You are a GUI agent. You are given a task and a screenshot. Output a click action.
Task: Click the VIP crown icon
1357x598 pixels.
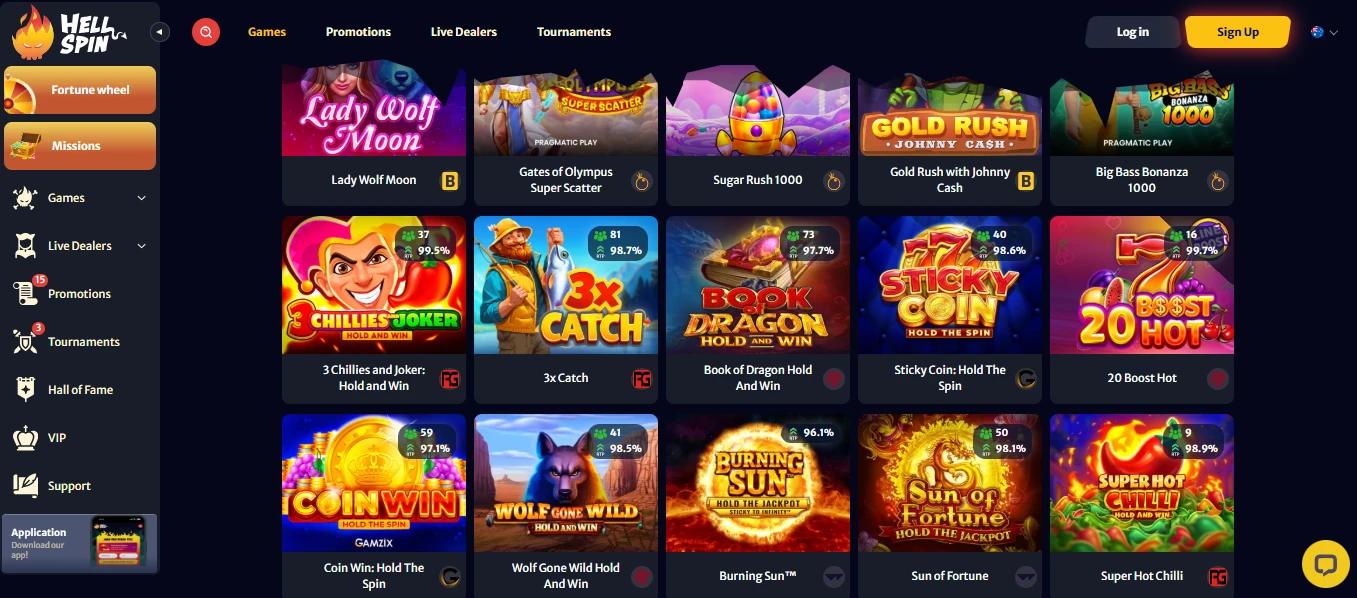coord(26,438)
